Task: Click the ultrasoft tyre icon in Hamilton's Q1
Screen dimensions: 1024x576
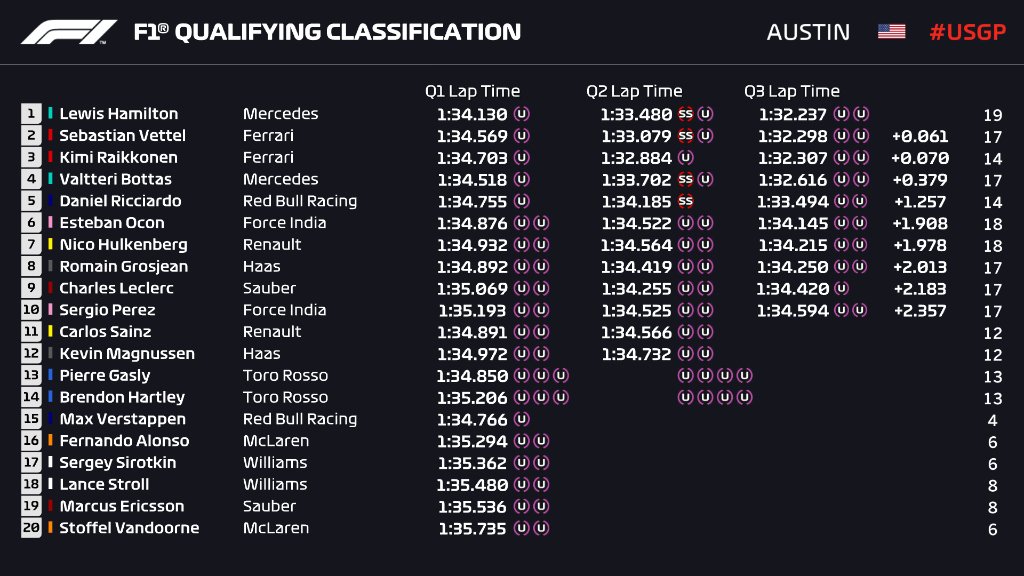Action: [521, 114]
